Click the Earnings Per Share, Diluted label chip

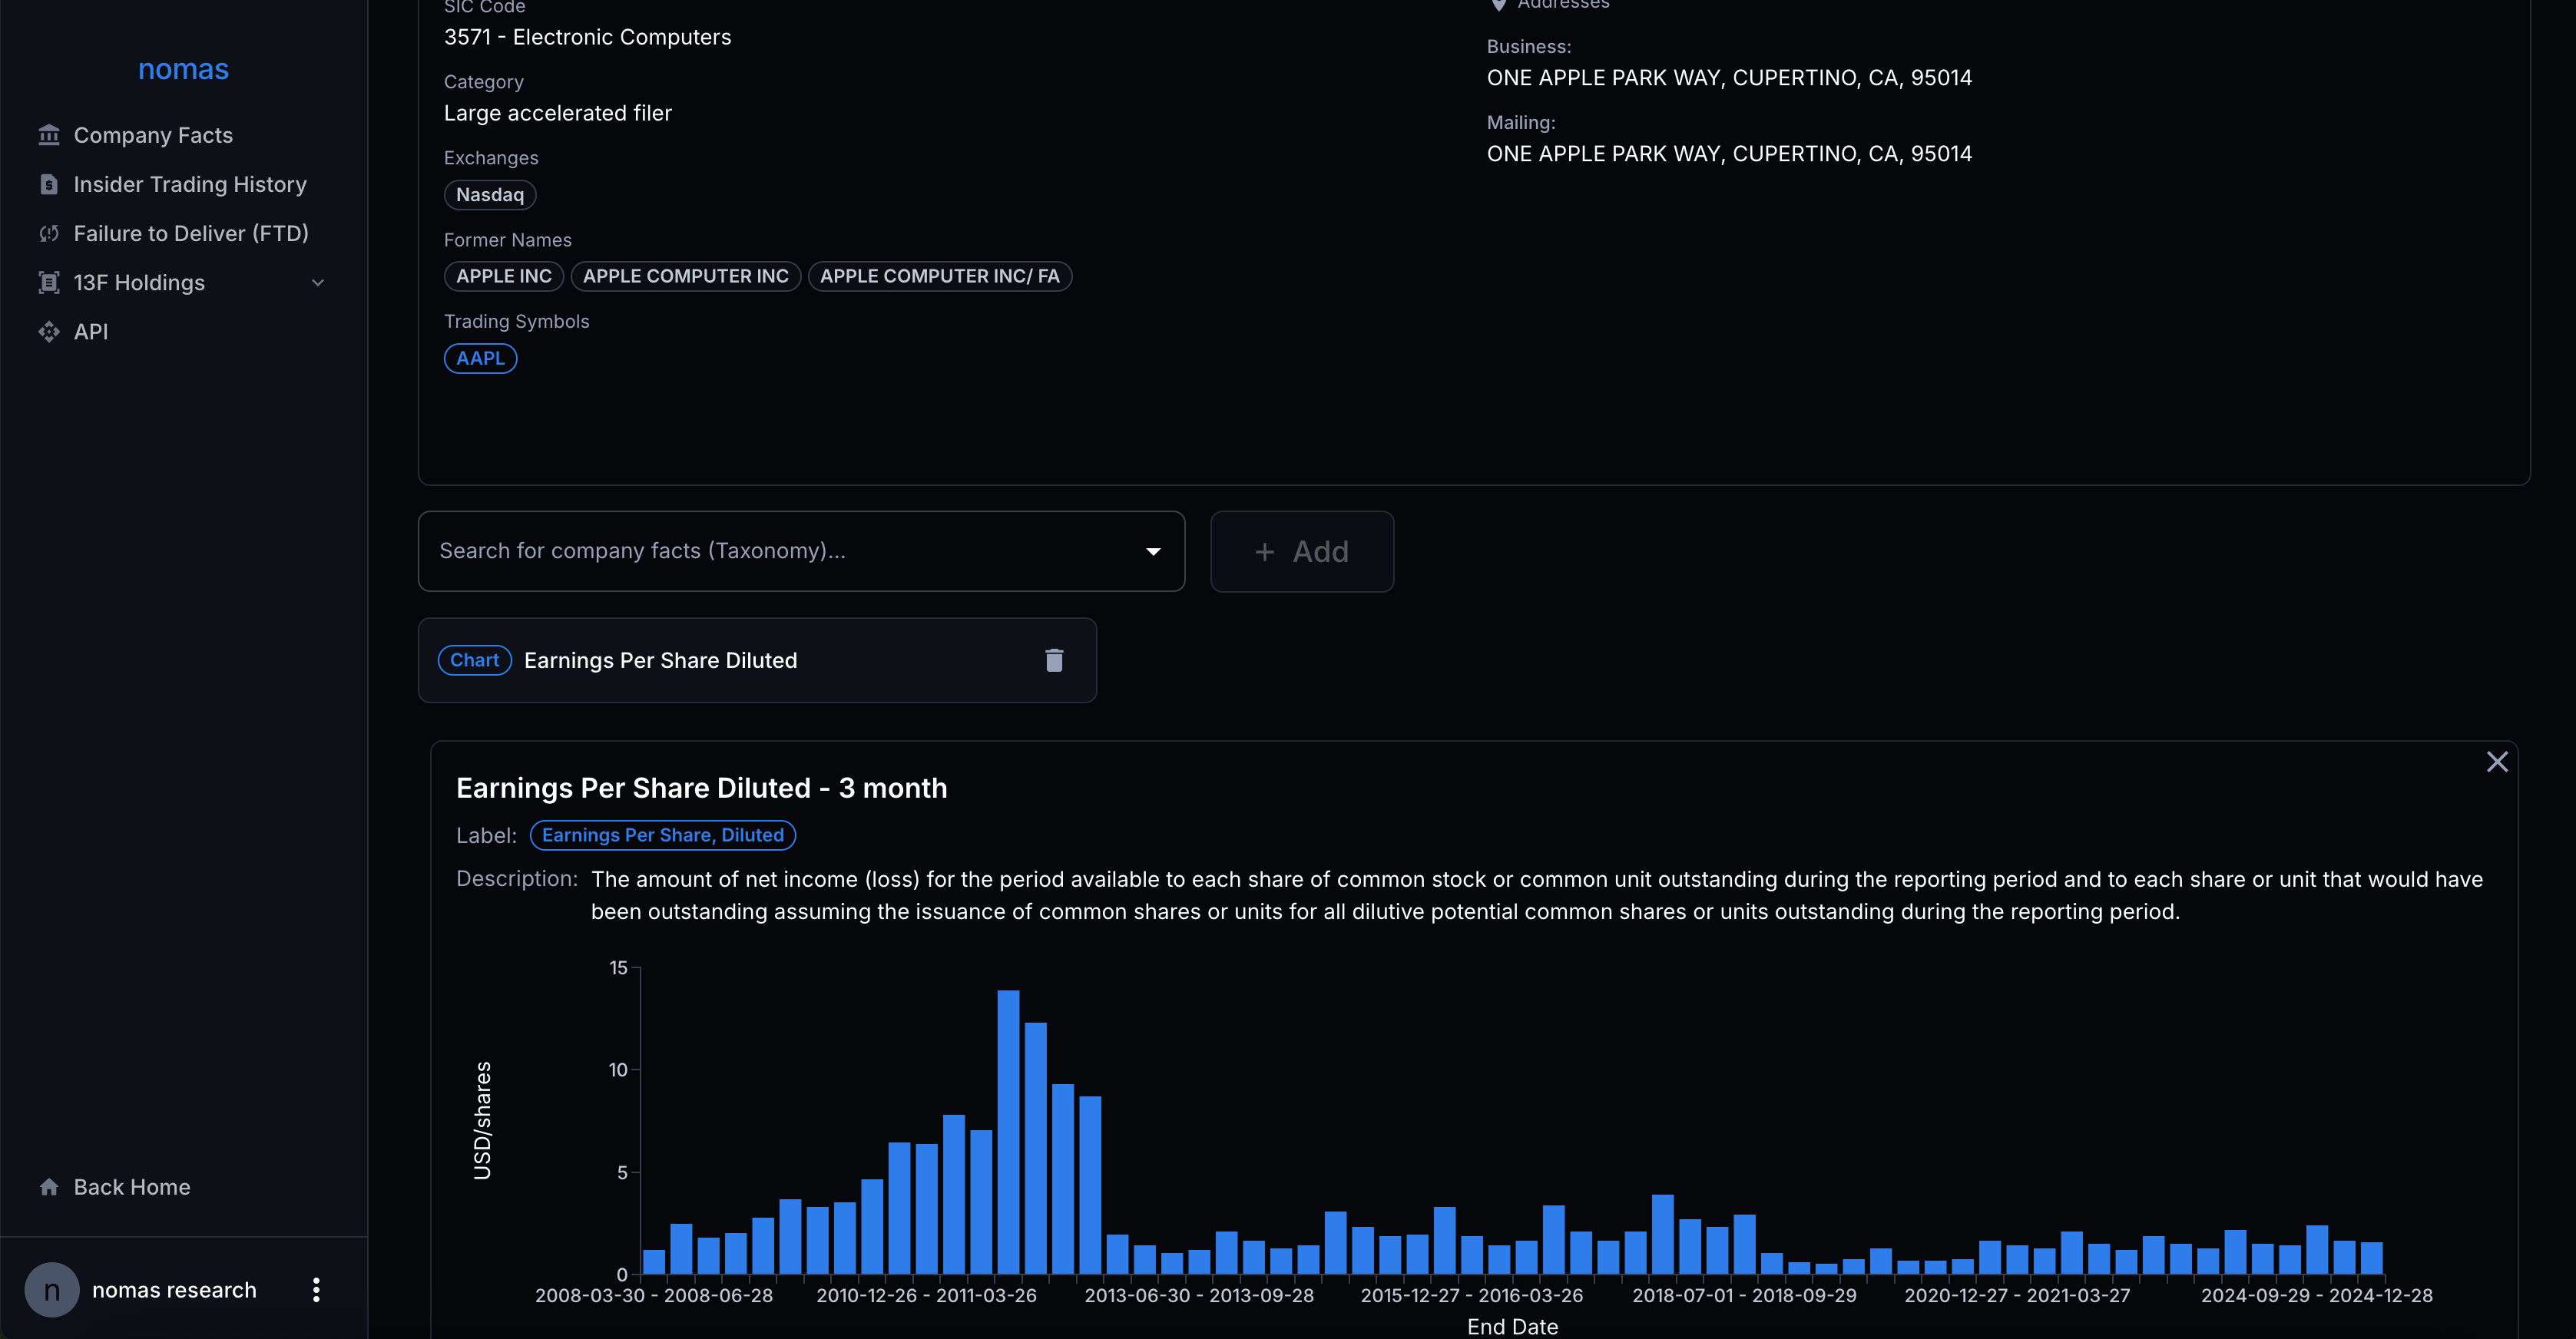(x=662, y=835)
